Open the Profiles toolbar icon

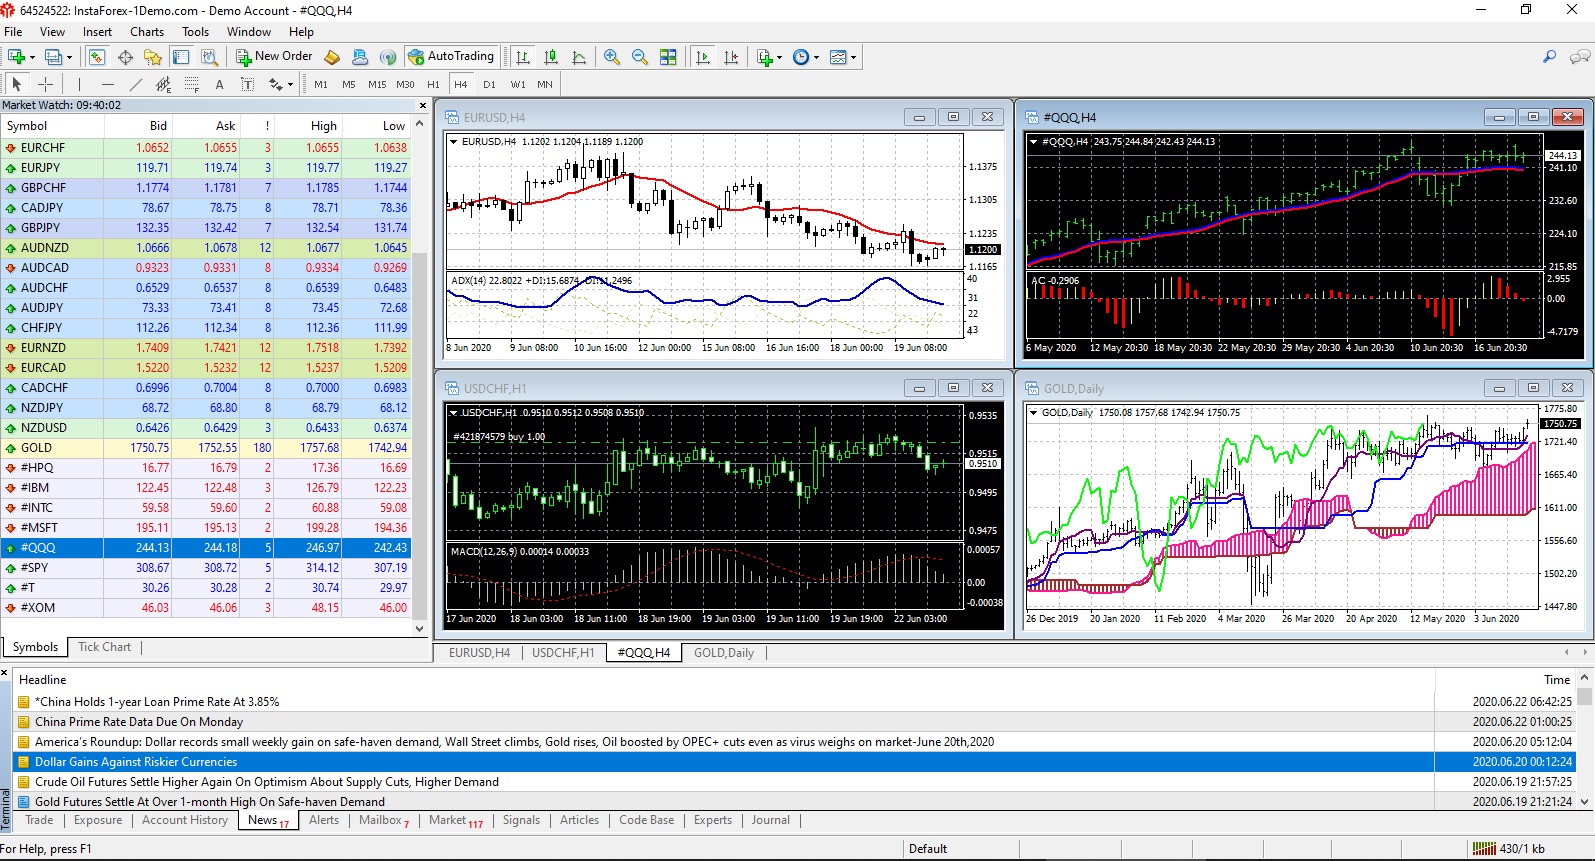pyautogui.click(x=54, y=57)
